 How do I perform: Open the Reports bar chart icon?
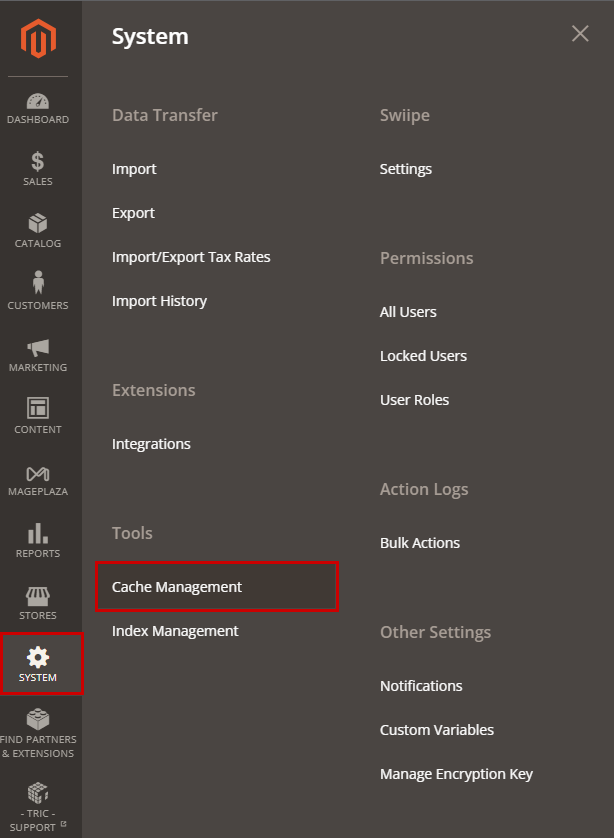pyautogui.click(x=38, y=534)
